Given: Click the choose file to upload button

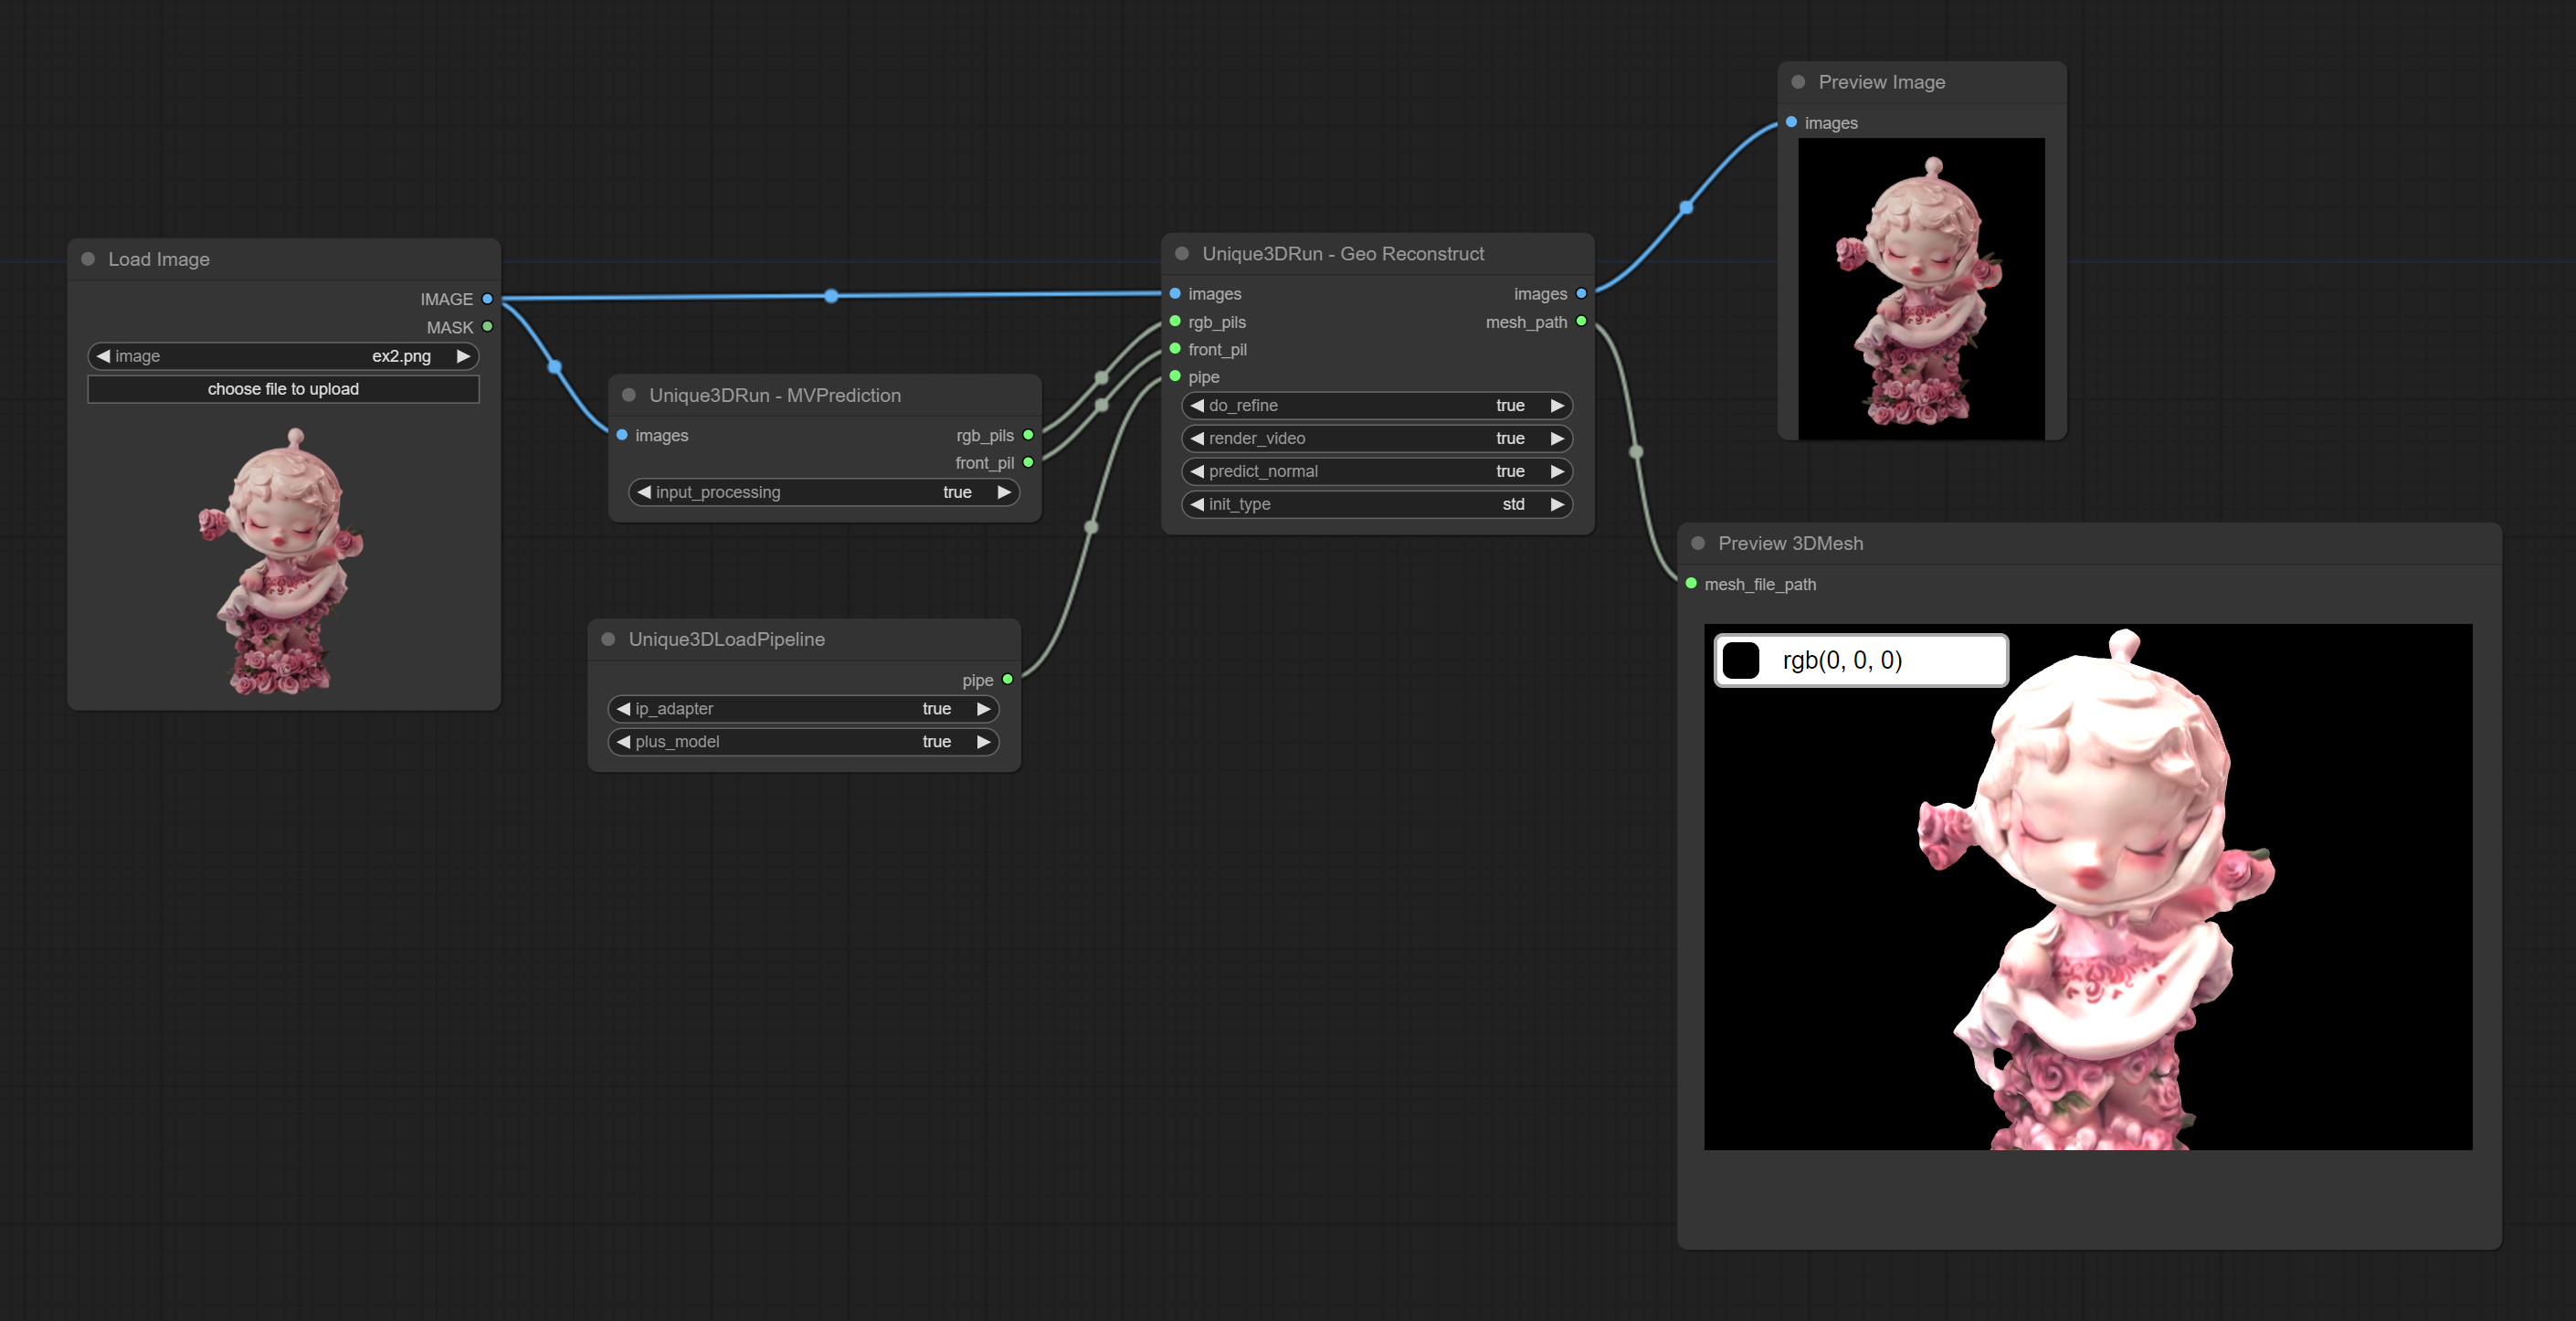Looking at the screenshot, I should click(283, 389).
